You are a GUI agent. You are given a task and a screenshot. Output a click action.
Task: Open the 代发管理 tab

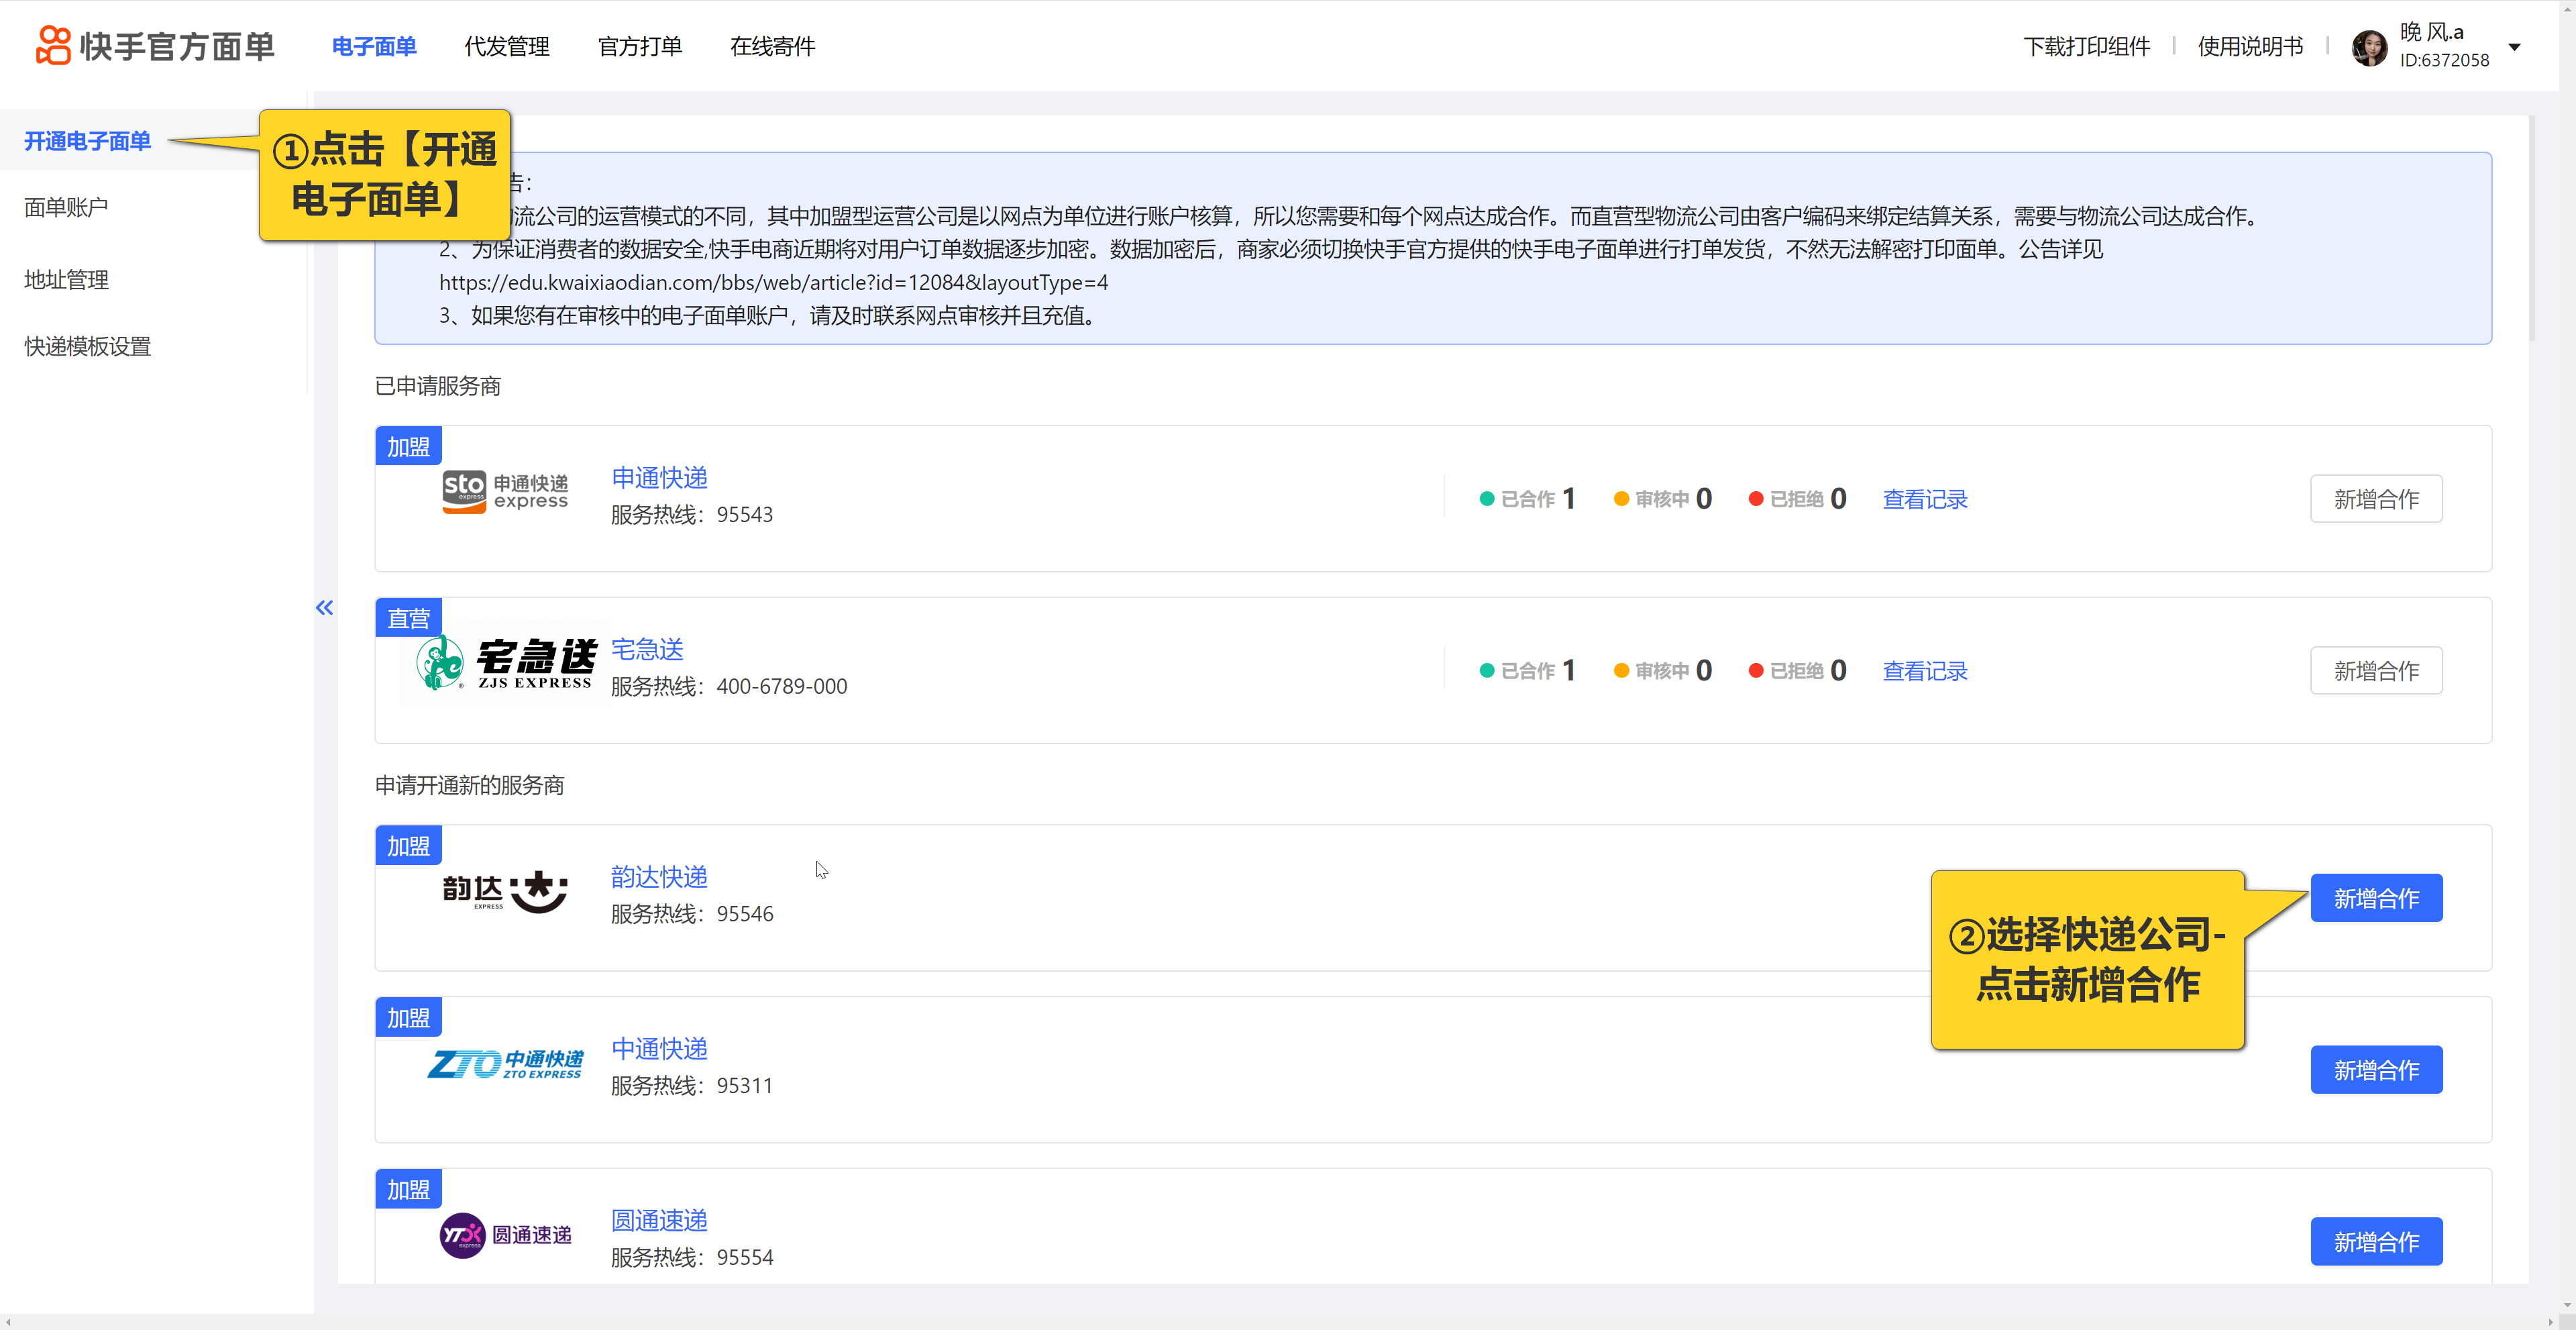506,46
